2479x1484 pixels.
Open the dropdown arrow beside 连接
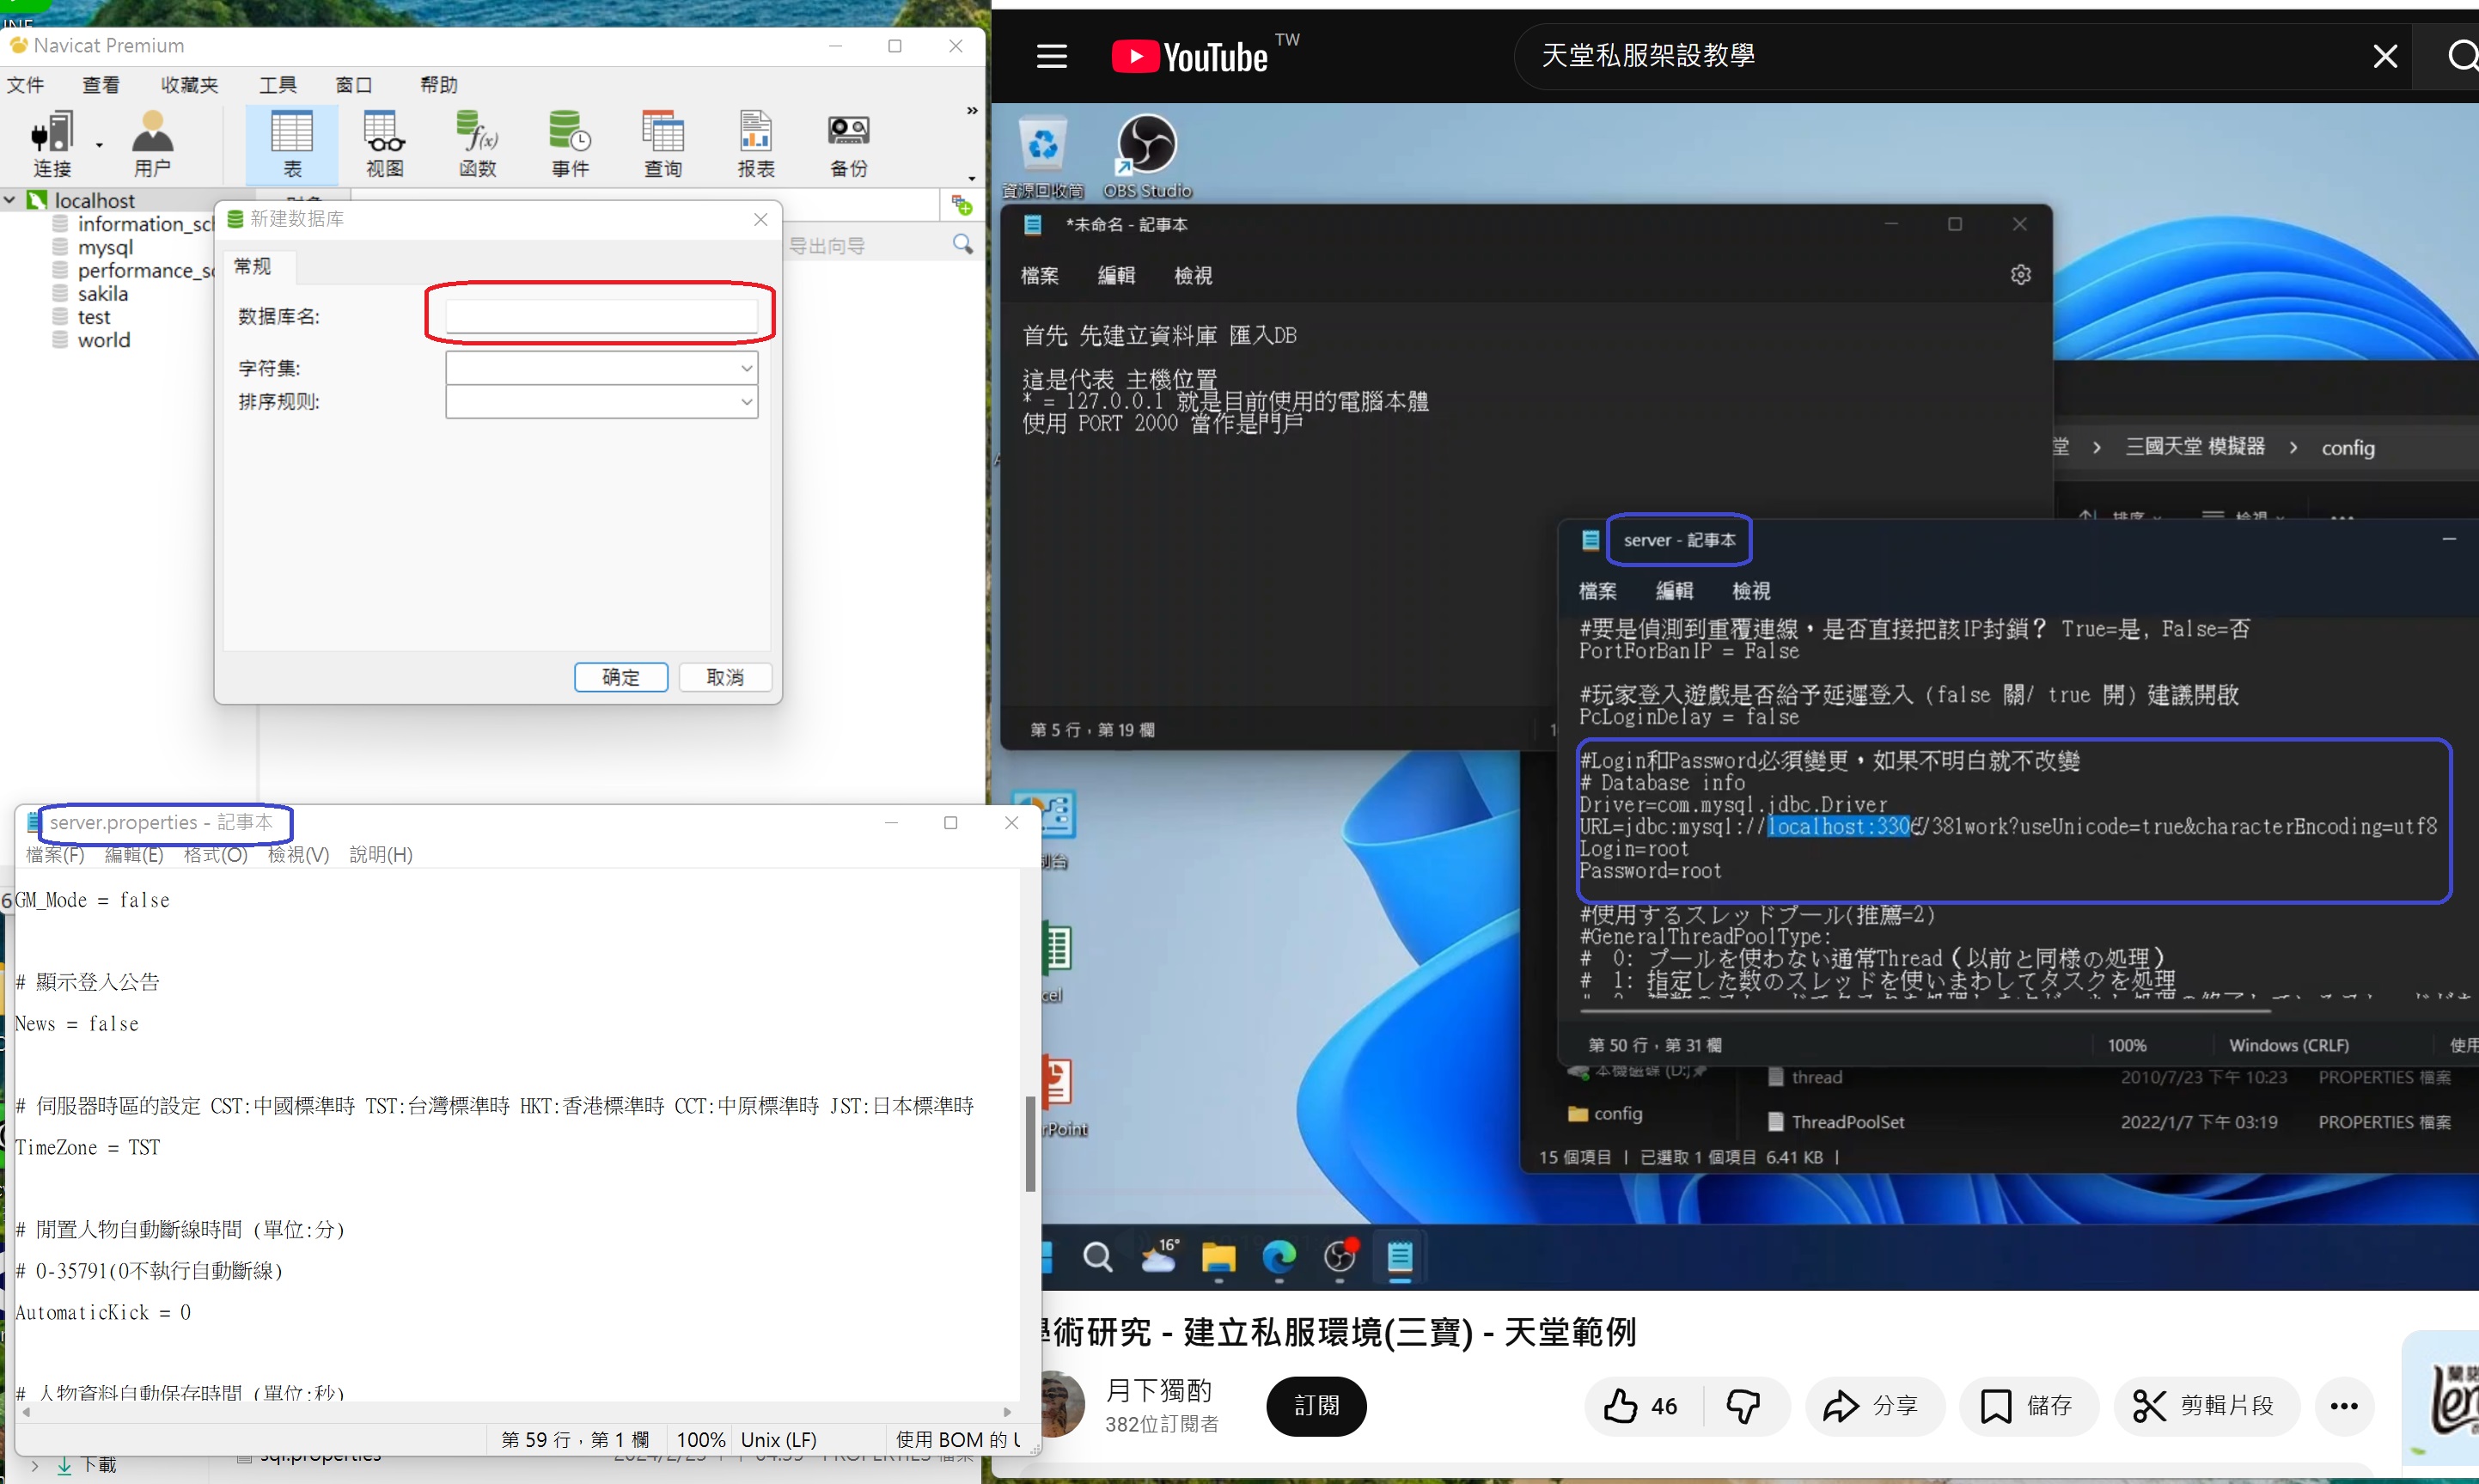point(99,145)
